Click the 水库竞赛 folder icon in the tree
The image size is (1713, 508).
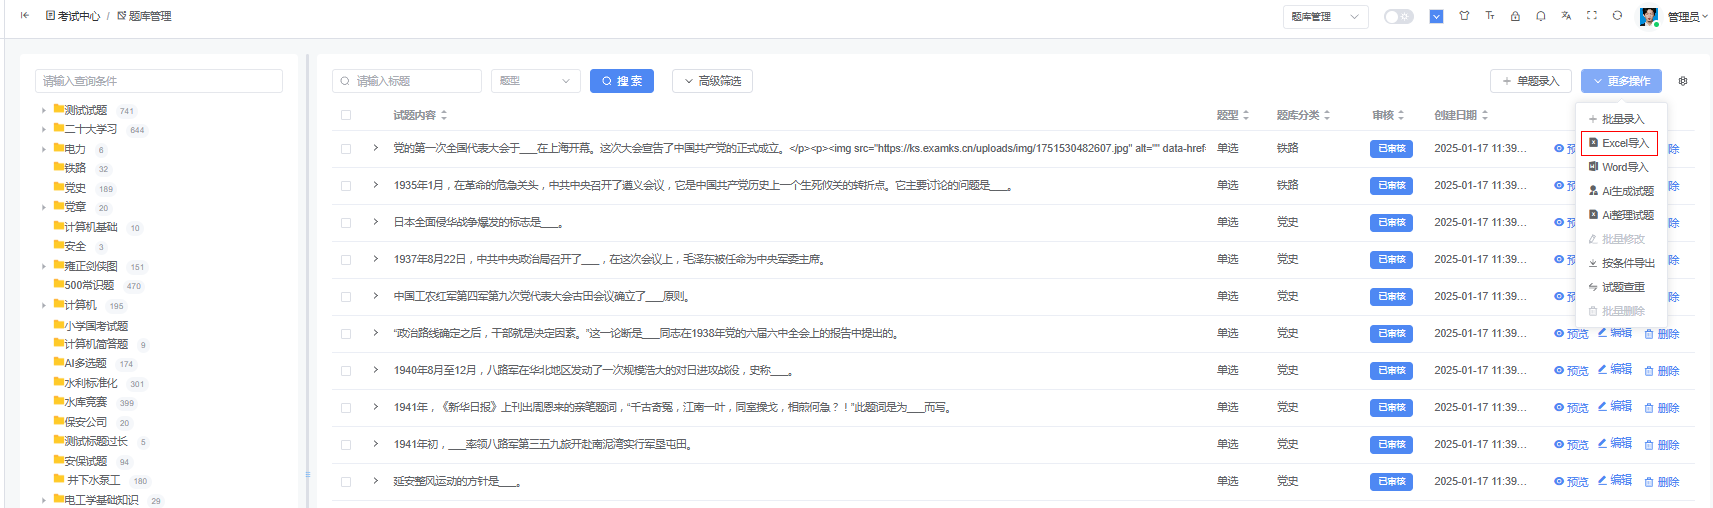coord(58,401)
